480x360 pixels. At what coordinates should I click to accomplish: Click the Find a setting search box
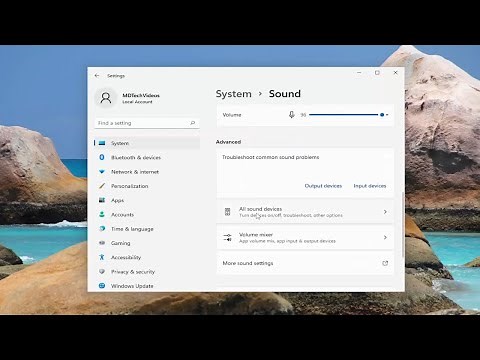(x=147, y=123)
